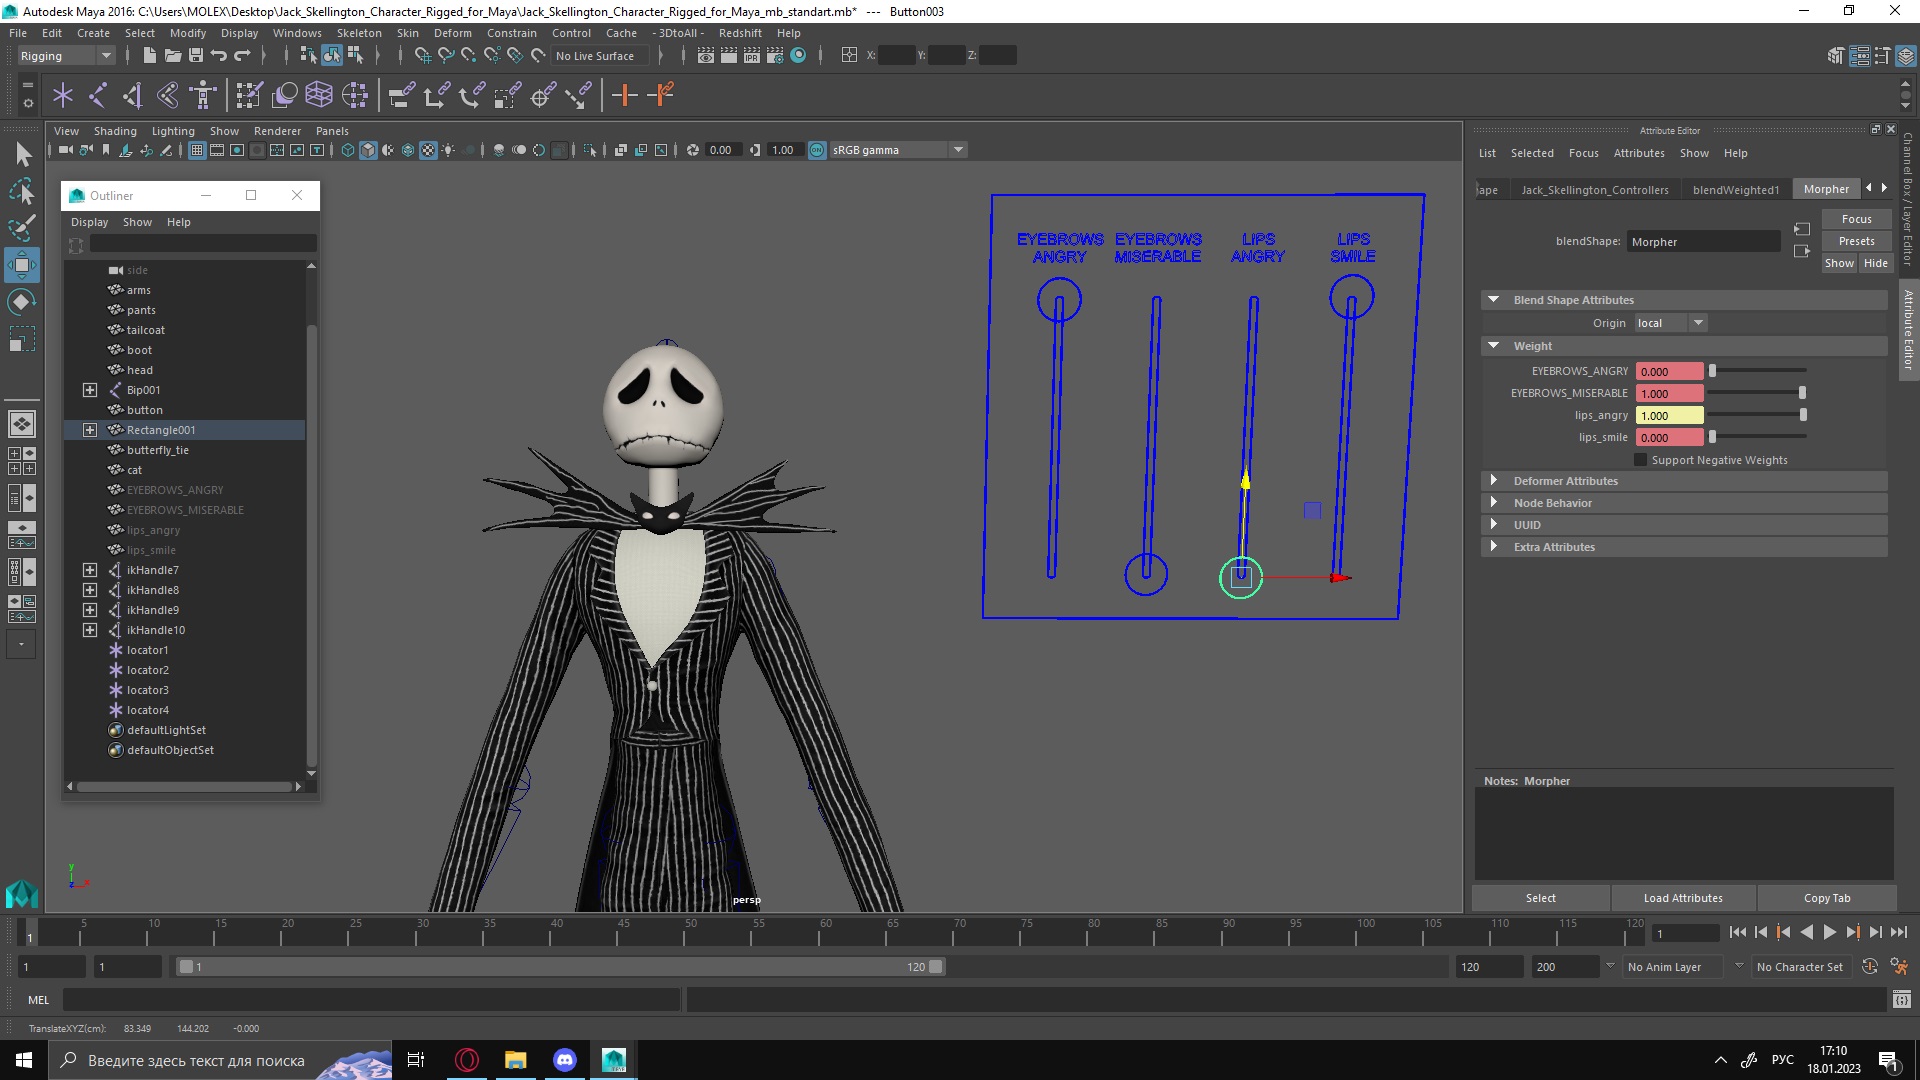This screenshot has height=1080, width=1920.
Task: Toggle Support Negative Weights checkbox
Action: coord(1640,459)
